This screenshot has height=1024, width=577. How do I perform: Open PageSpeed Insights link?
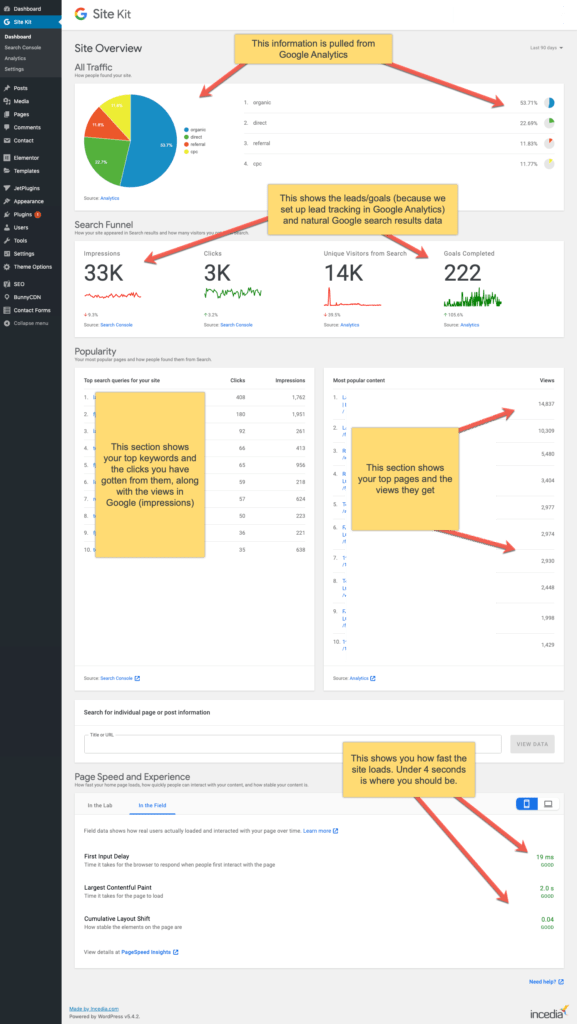(150, 952)
